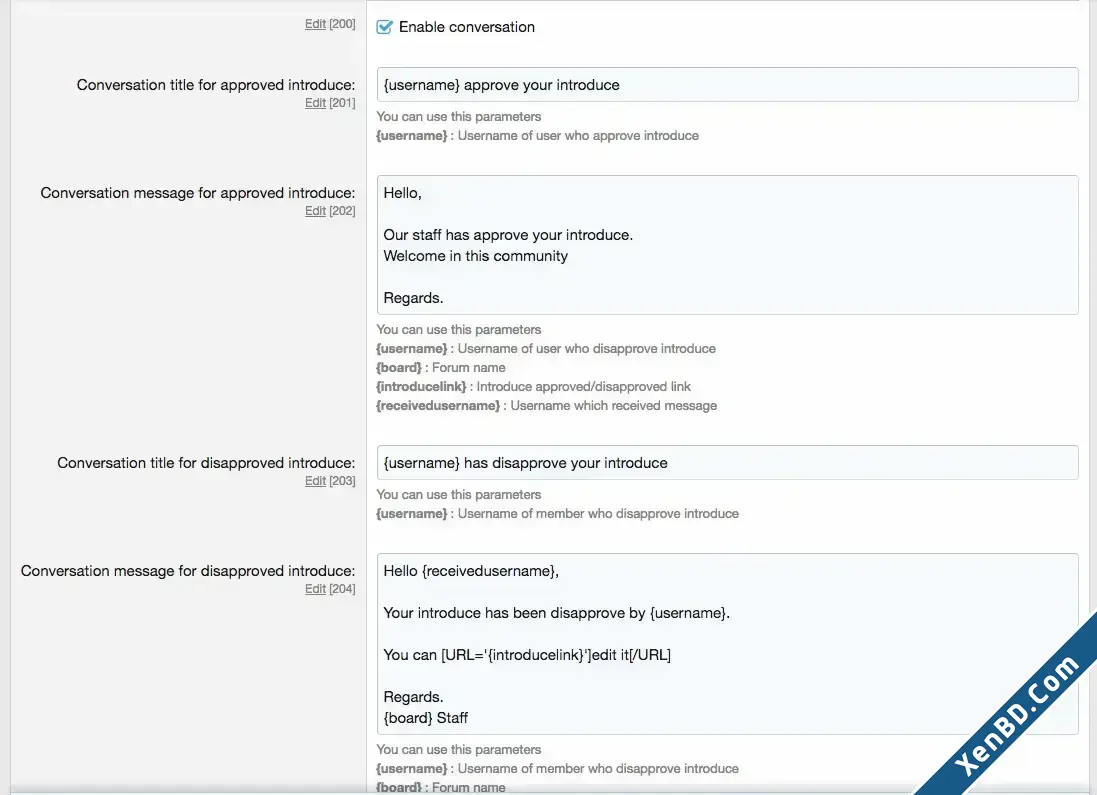
Task: Open the Edit link for option 203
Action: (x=315, y=481)
